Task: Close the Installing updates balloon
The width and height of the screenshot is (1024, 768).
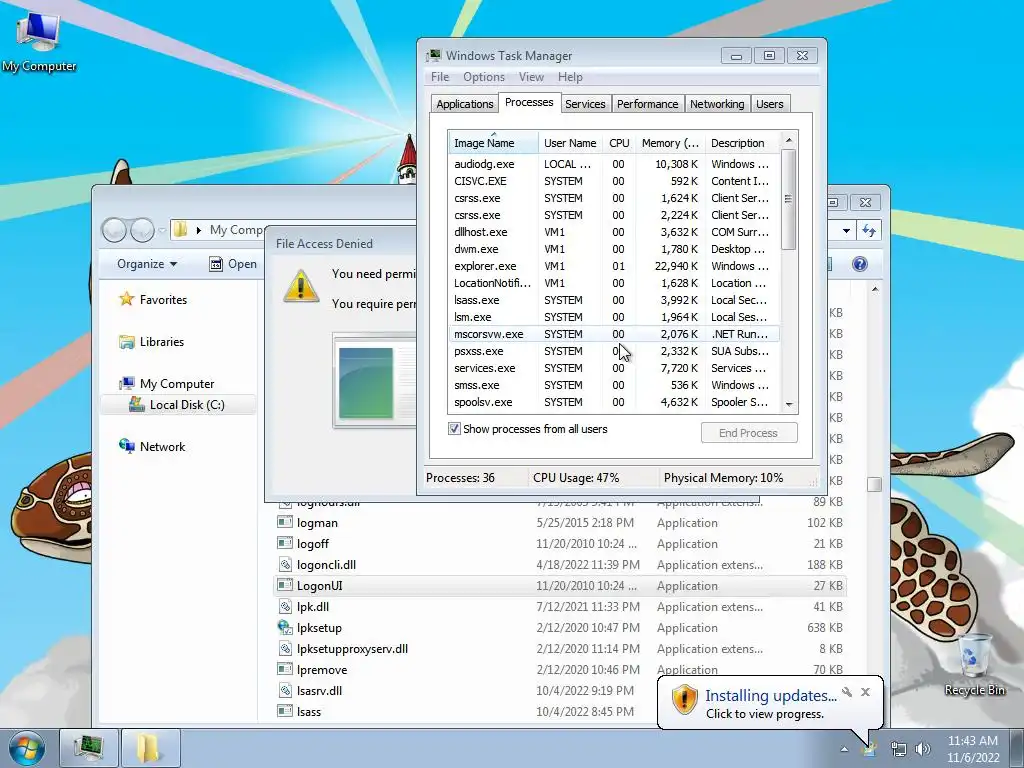Action: click(x=865, y=692)
